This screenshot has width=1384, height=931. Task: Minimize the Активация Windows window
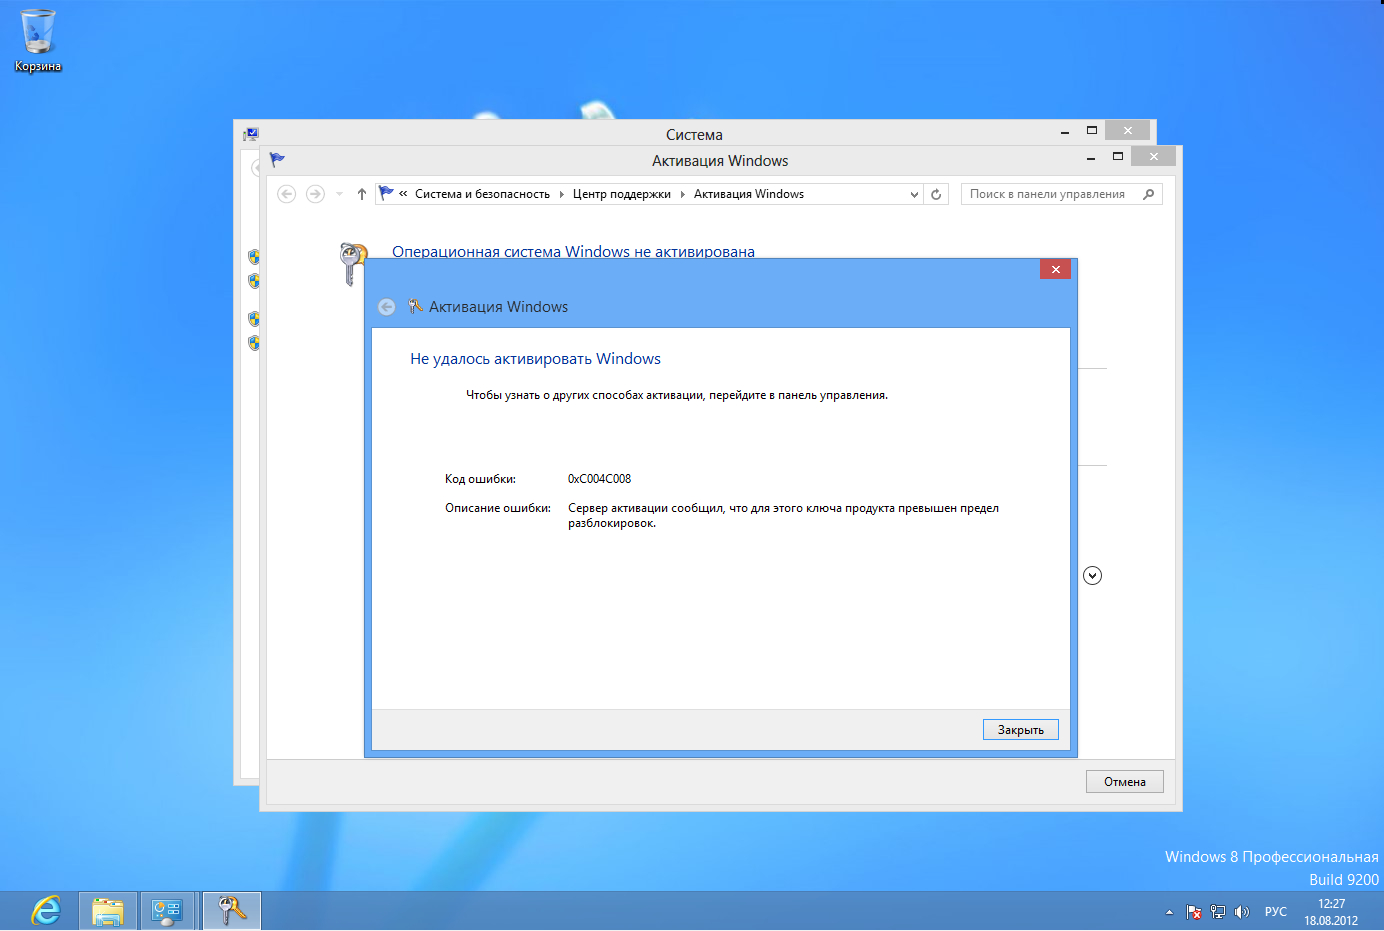point(1091,157)
